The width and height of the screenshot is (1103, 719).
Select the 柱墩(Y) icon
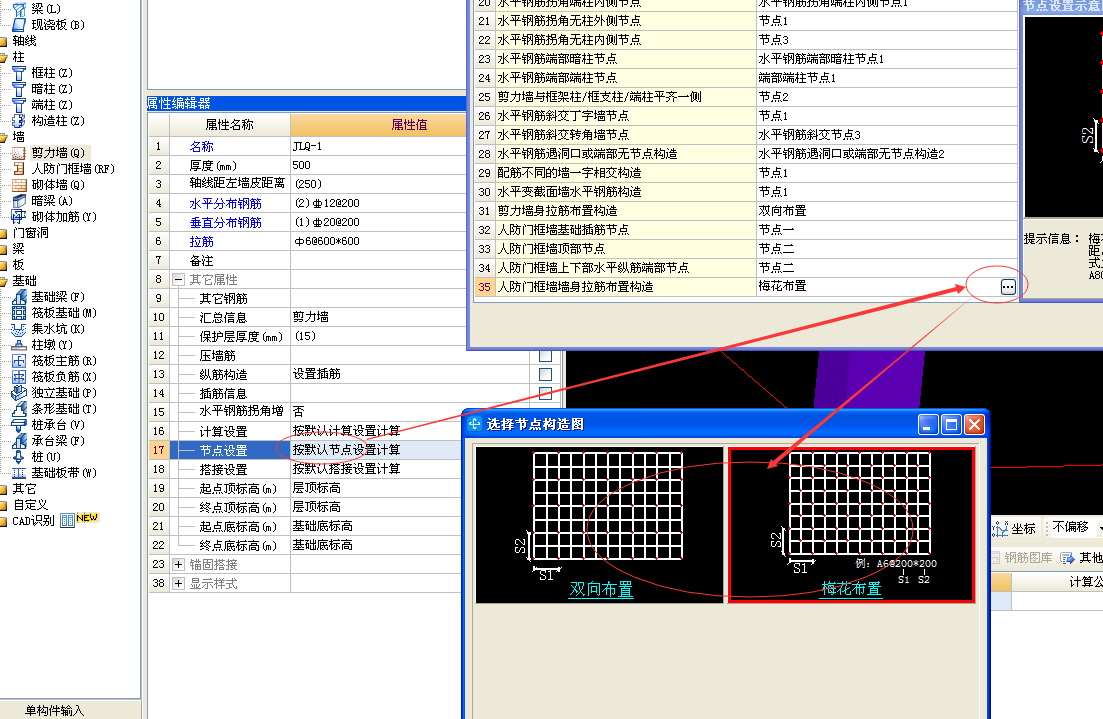[x=19, y=345]
